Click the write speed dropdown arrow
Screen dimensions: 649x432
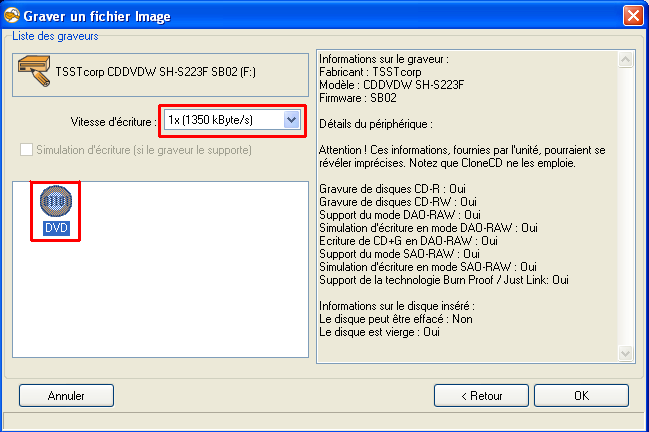[291, 120]
